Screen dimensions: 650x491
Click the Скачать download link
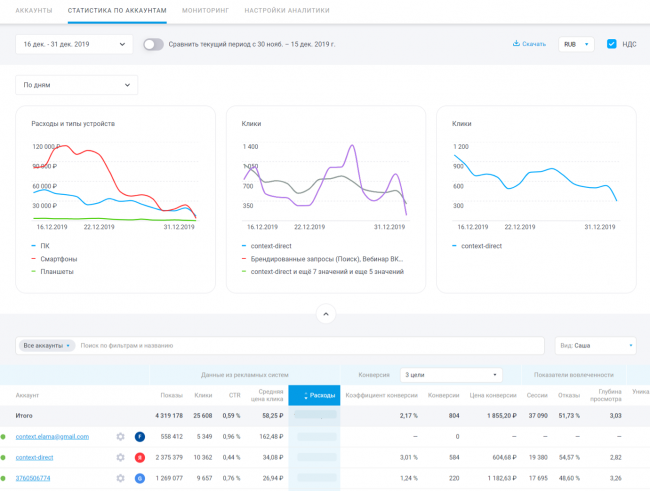coord(529,44)
